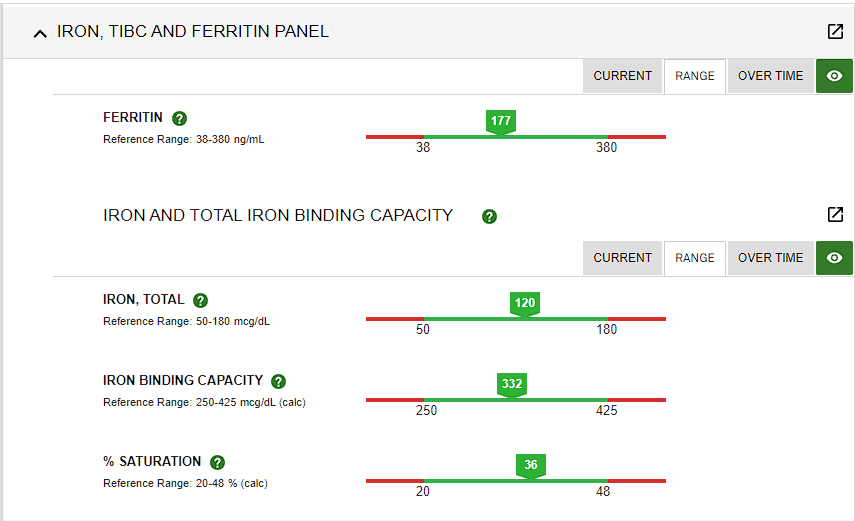Image resolution: width=855 pixels, height=521 pixels.
Task: Open help icon for IRON, TOTAL
Action: (x=201, y=301)
